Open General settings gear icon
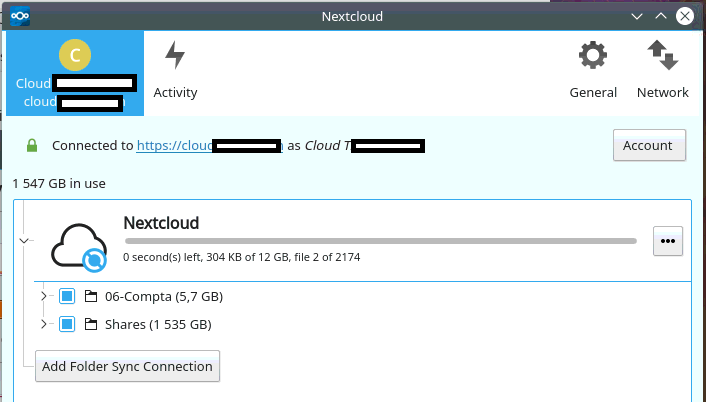The height and width of the screenshot is (402, 706). (x=593, y=55)
